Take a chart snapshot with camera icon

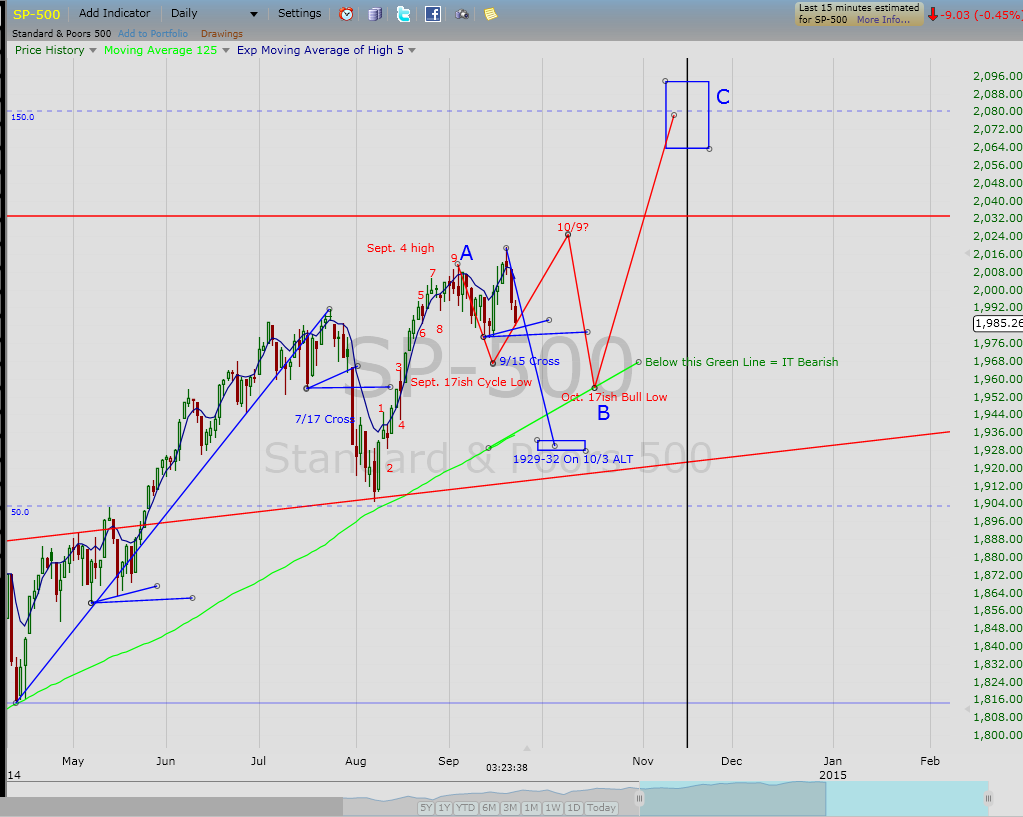click(462, 14)
